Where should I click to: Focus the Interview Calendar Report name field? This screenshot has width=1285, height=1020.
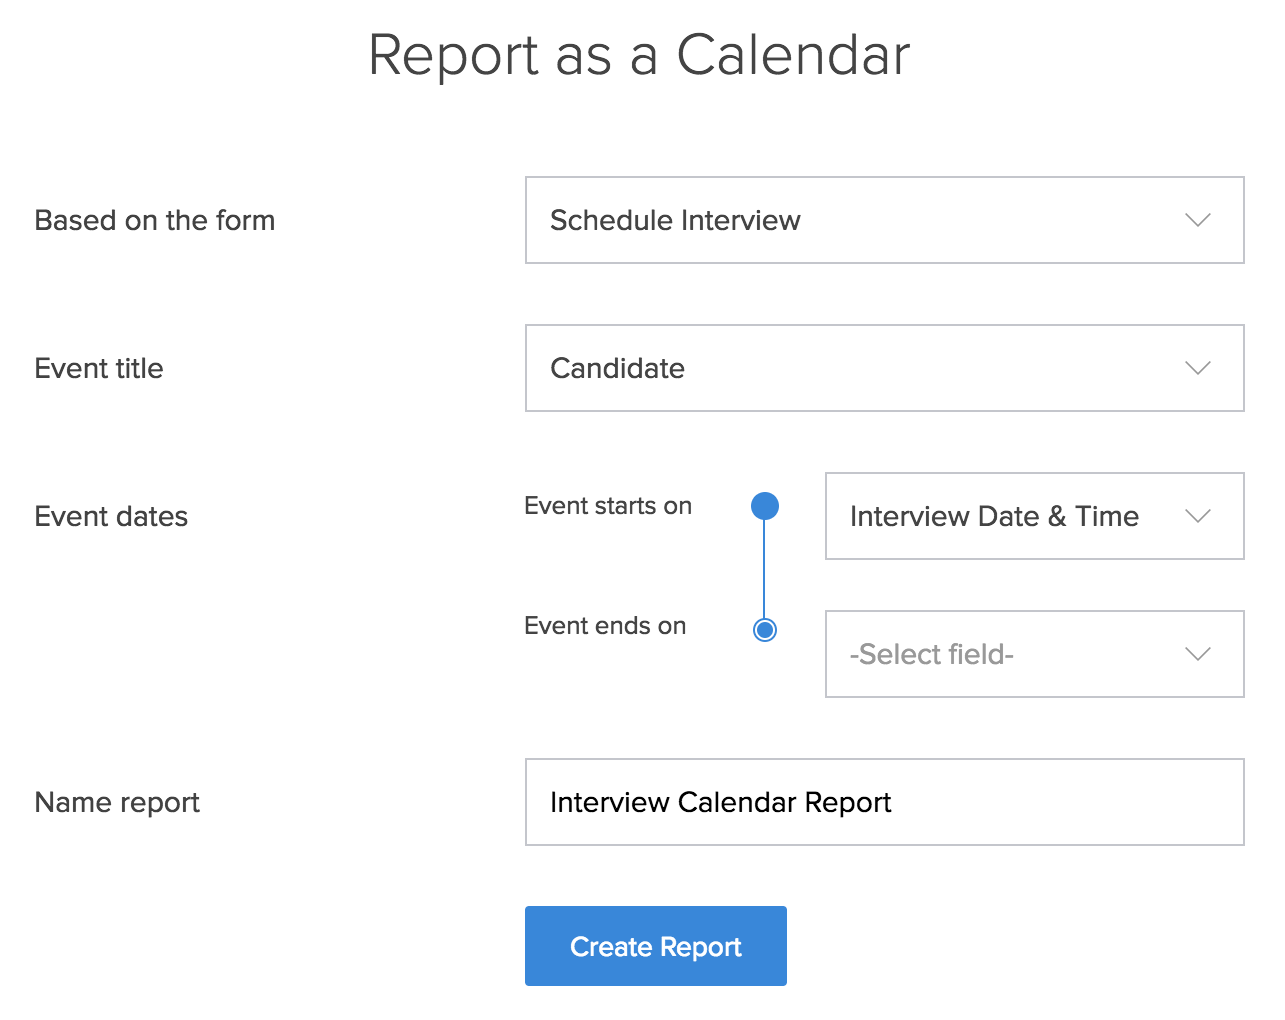pyautogui.click(x=884, y=802)
